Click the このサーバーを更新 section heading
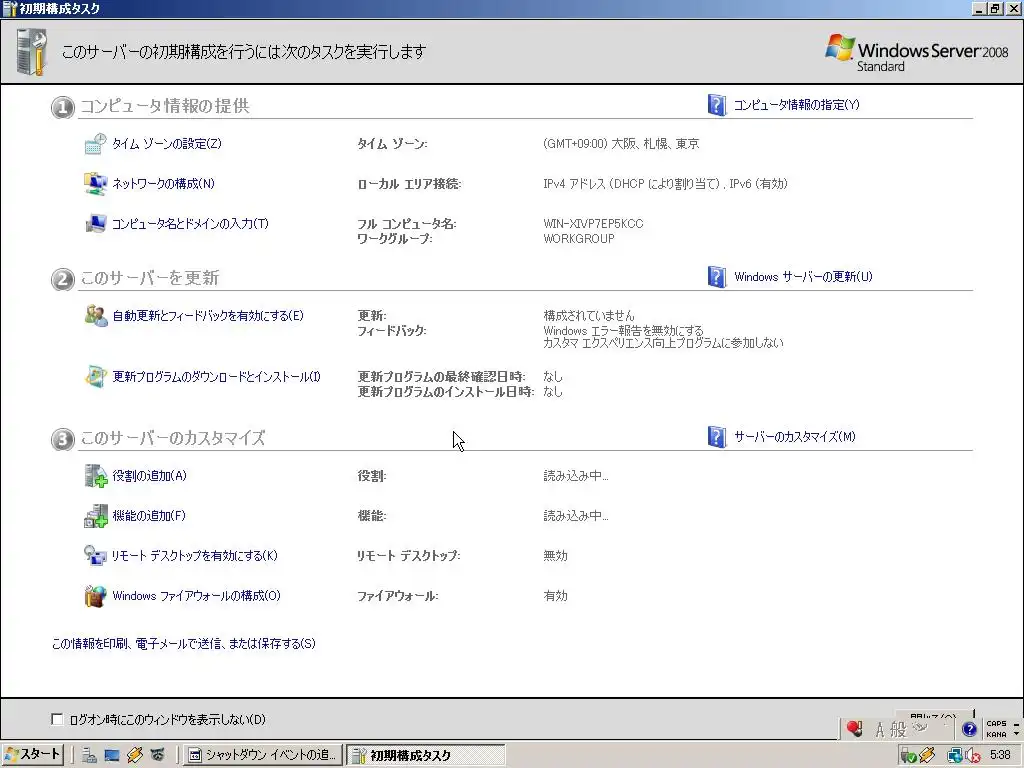The height and width of the screenshot is (768, 1024). 150,278
